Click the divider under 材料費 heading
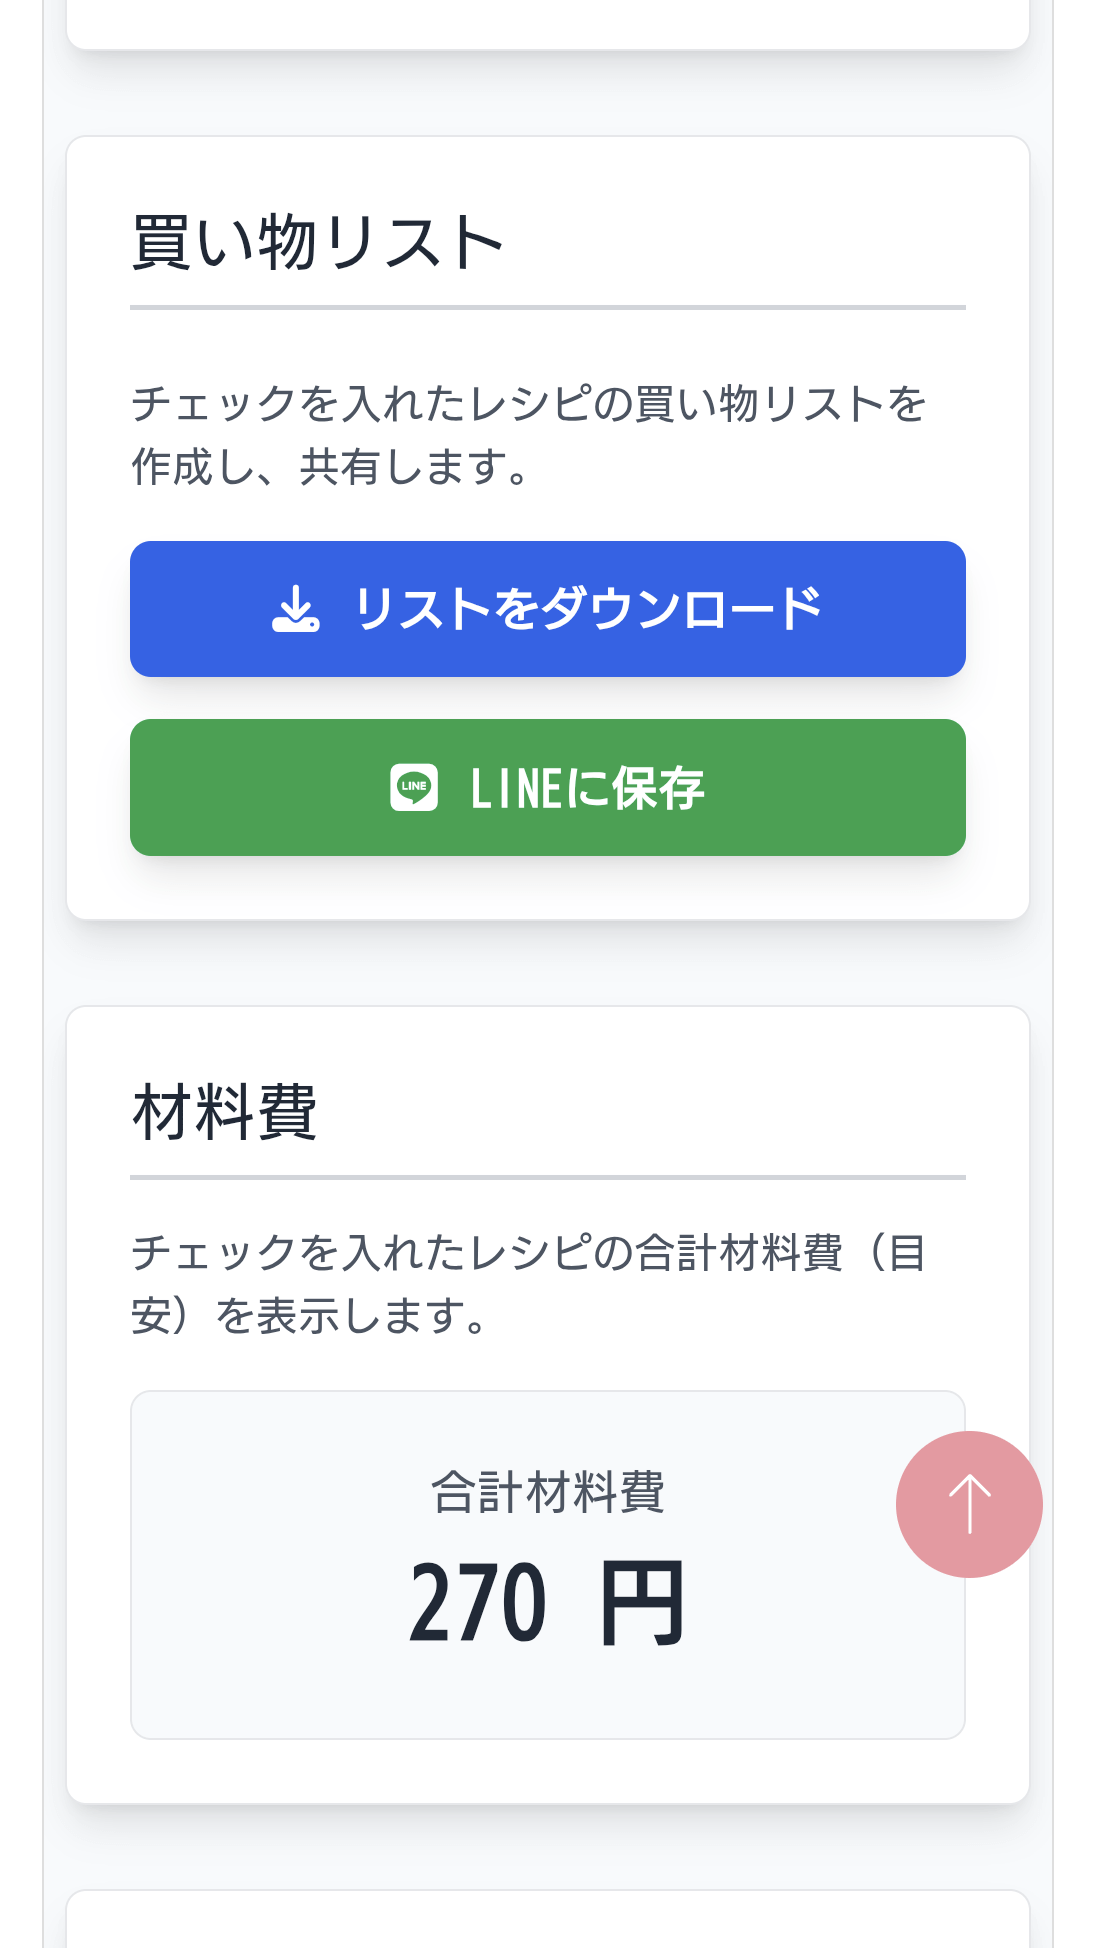Image resolution: width=1096 pixels, height=1948 pixels. coord(547,1177)
